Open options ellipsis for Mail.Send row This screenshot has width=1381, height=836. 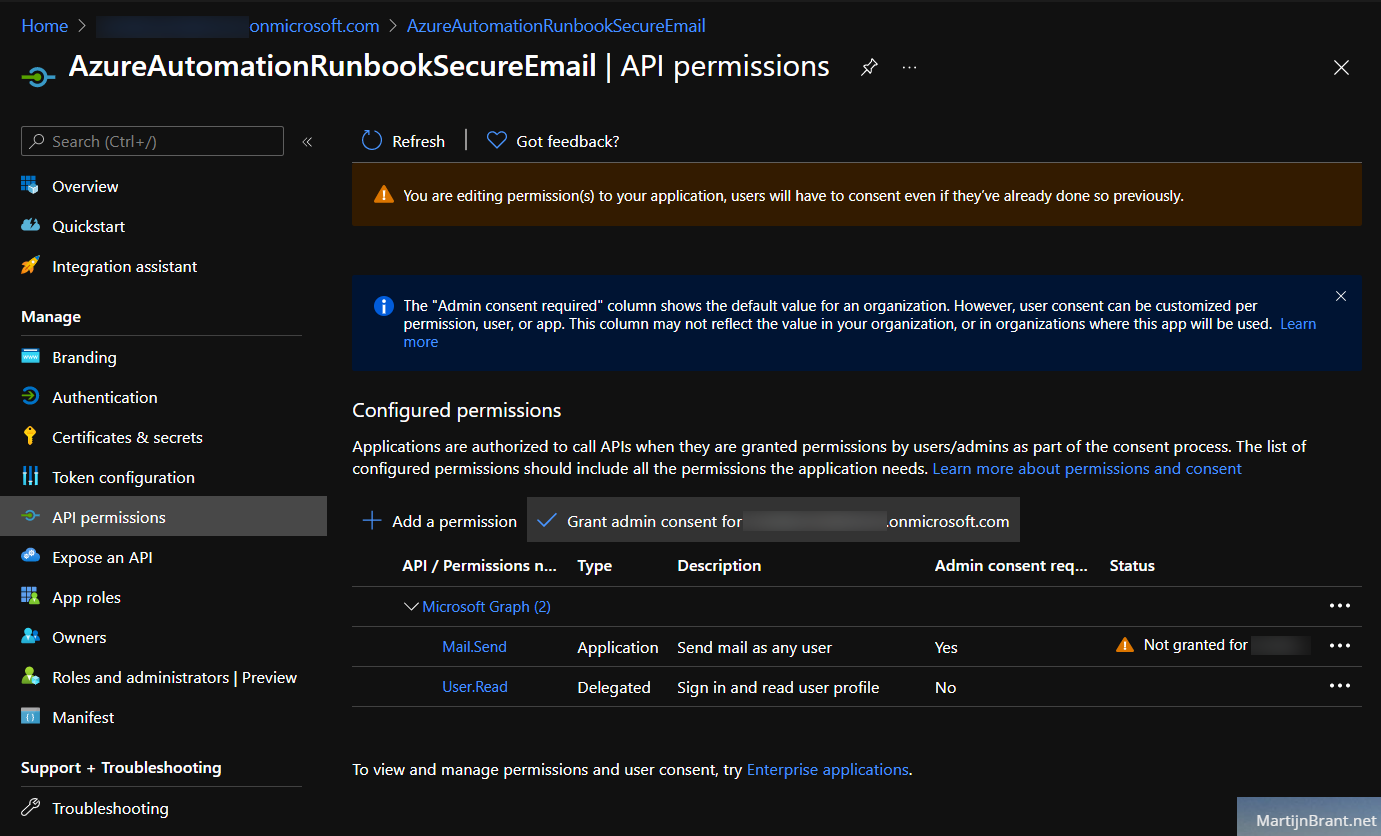1340,646
